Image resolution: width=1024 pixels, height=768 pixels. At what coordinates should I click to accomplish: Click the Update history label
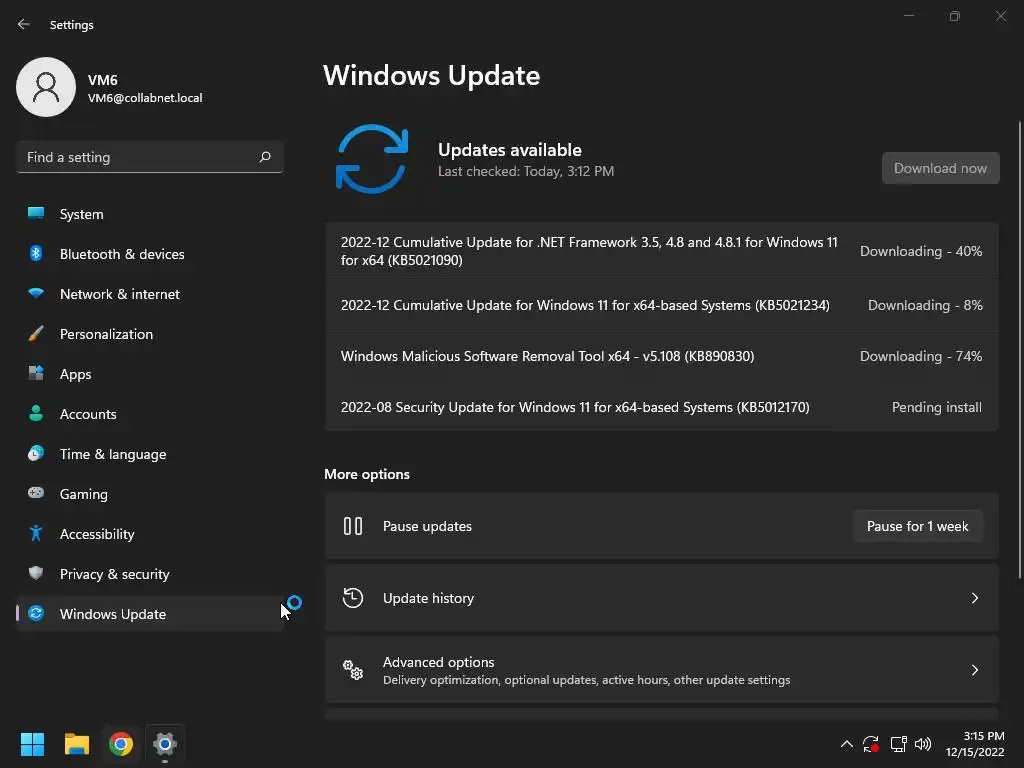coord(428,598)
